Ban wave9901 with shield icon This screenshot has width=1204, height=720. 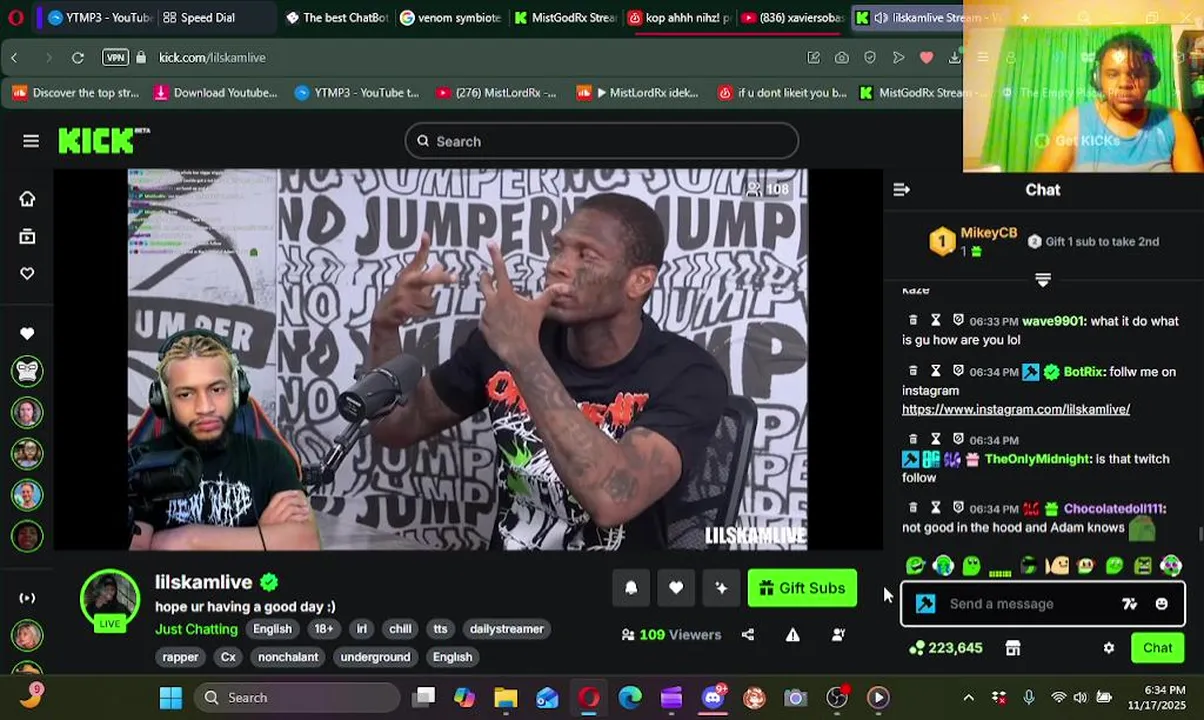click(958, 320)
